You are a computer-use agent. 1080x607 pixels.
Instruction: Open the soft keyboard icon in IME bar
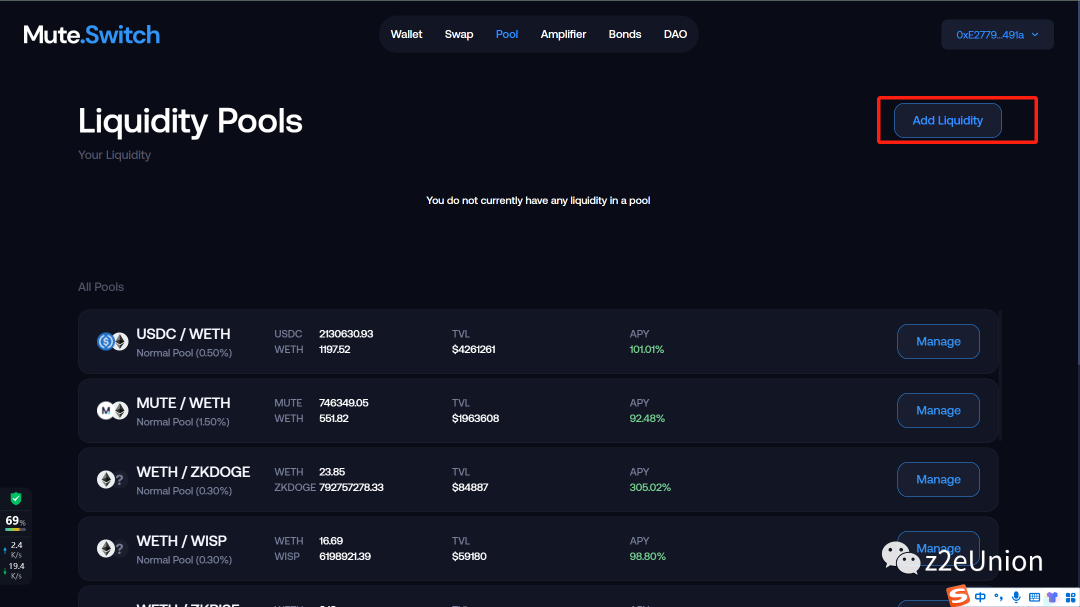pos(1034,597)
